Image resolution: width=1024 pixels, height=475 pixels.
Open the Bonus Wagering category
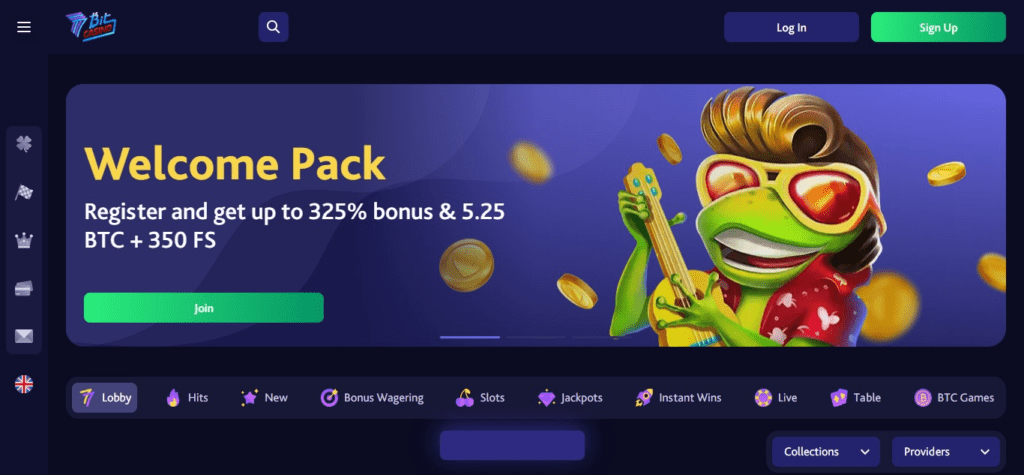[372, 397]
